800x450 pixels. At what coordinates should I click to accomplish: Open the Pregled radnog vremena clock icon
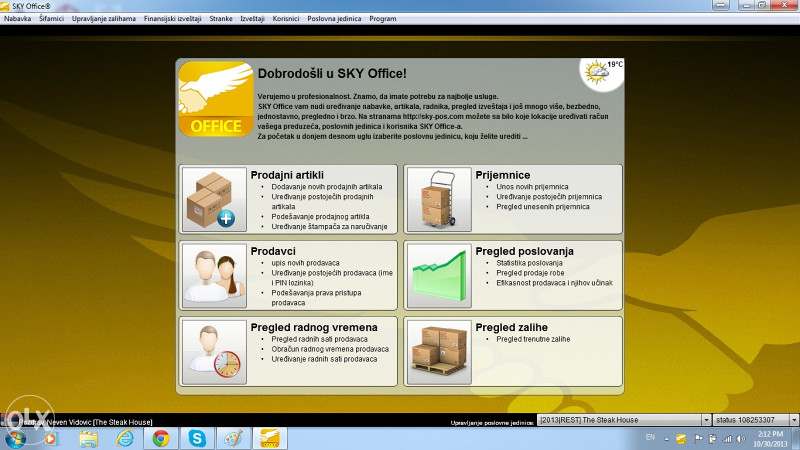(214, 352)
